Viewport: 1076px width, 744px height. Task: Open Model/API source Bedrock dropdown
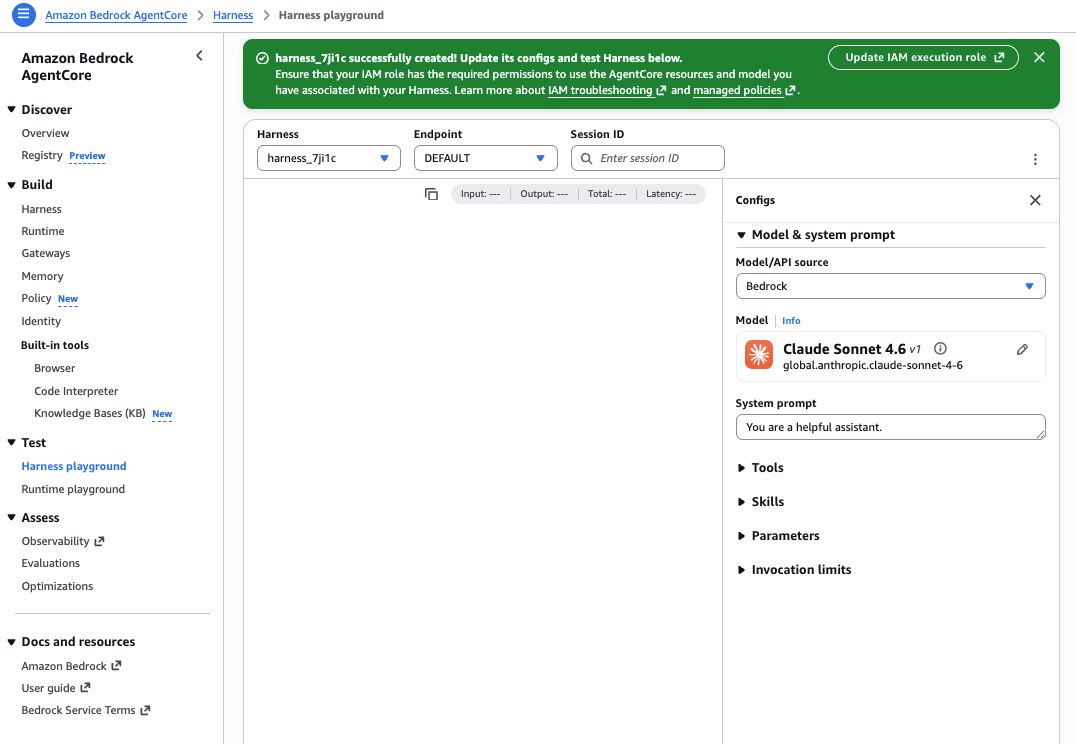pyautogui.click(x=890, y=286)
